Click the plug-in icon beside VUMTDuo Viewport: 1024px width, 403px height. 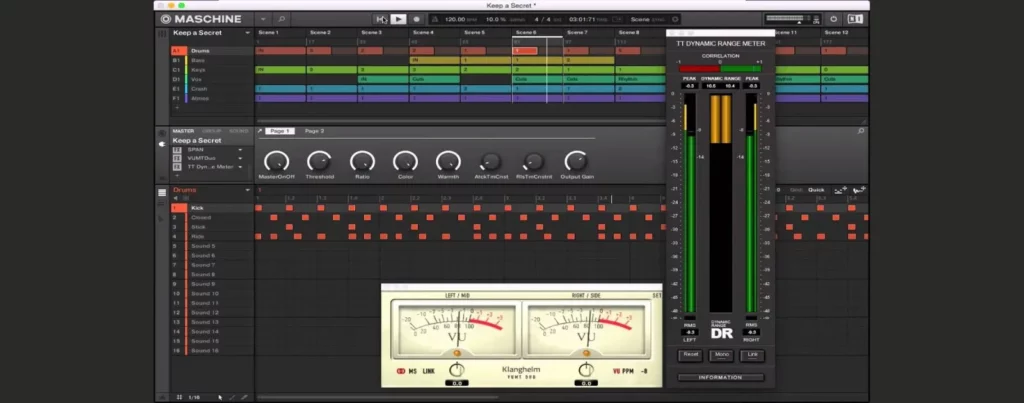click(x=177, y=158)
